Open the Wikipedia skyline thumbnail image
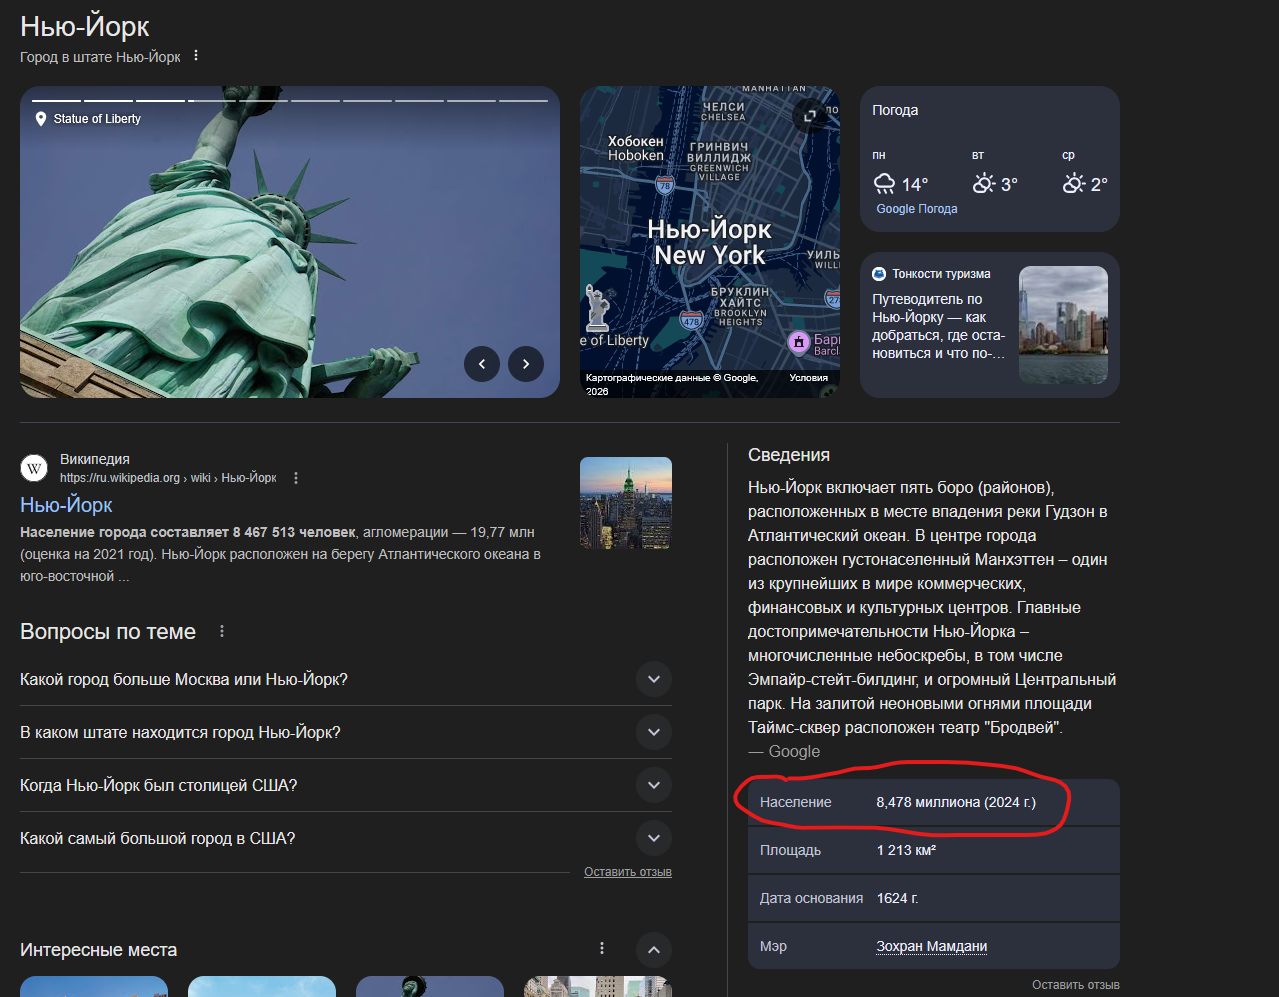This screenshot has height=997, width=1279. (x=626, y=503)
